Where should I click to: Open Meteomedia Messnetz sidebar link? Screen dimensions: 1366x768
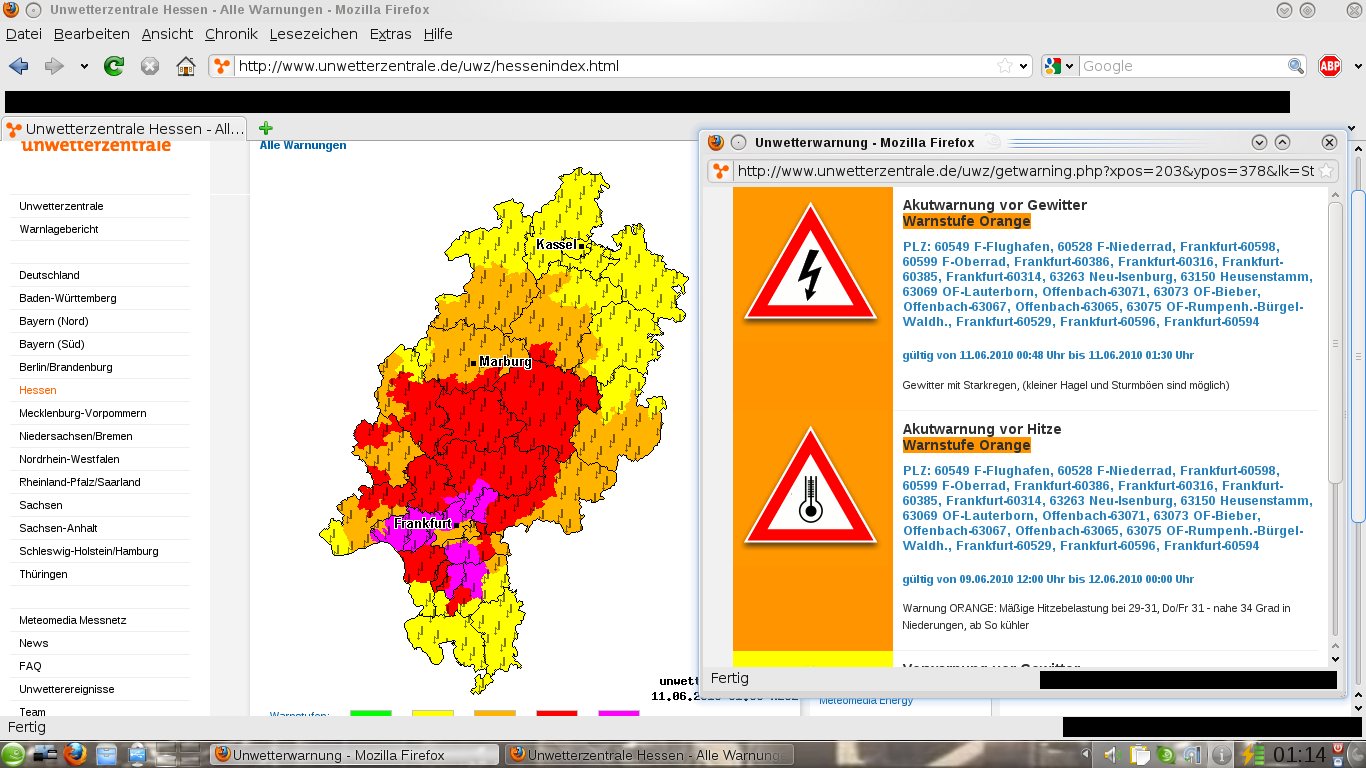pyautogui.click(x=73, y=620)
